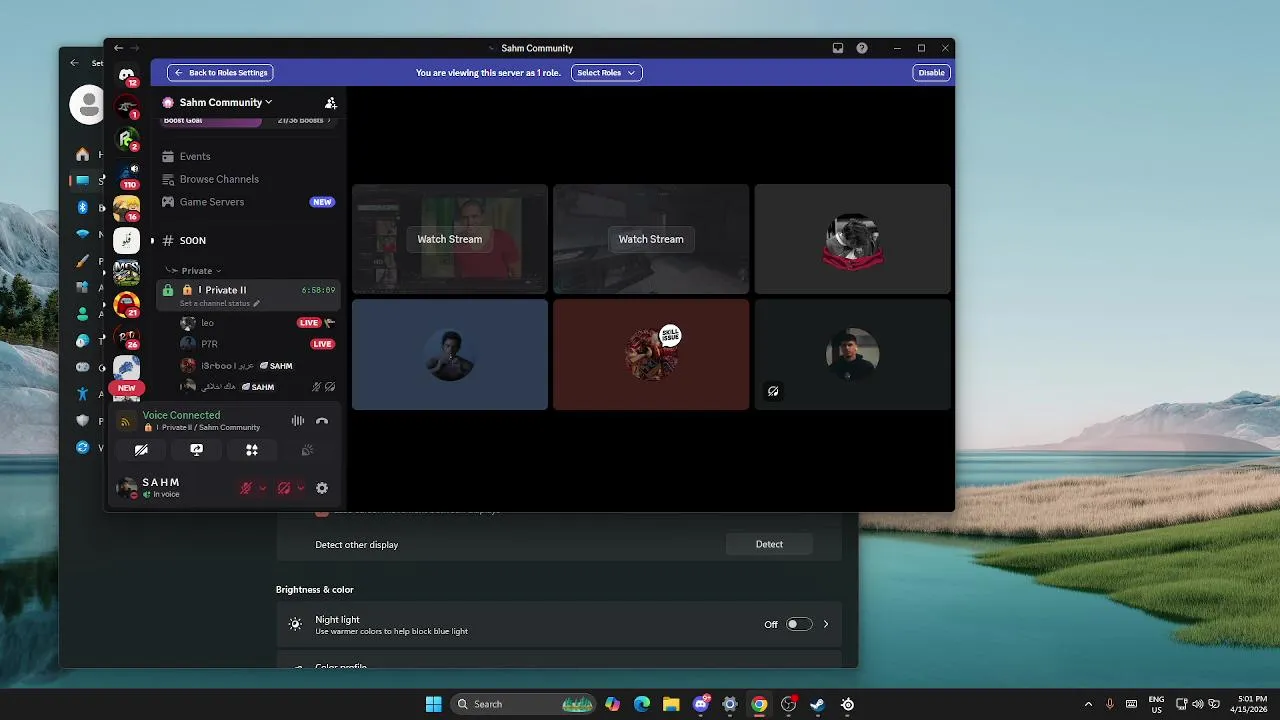The width and height of the screenshot is (1280, 720).
Task: Open the Windows Start menu
Action: [x=433, y=704]
